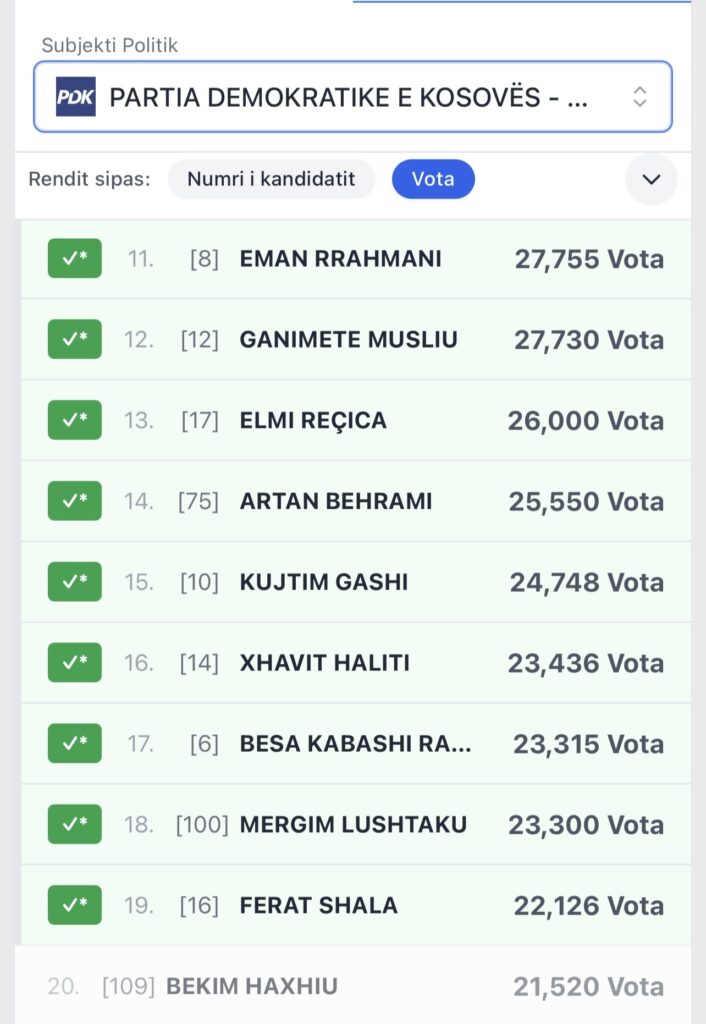Click green checkmark badge beside Eman Rrahmani
This screenshot has width=706, height=1024.
pos(74,259)
